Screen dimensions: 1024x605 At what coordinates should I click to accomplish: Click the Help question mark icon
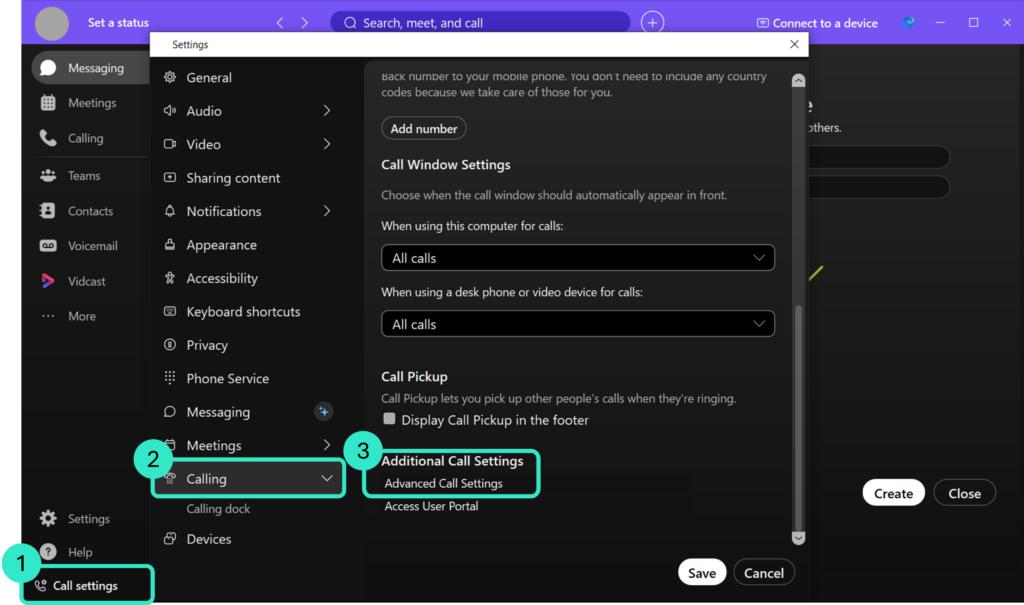click(x=48, y=551)
